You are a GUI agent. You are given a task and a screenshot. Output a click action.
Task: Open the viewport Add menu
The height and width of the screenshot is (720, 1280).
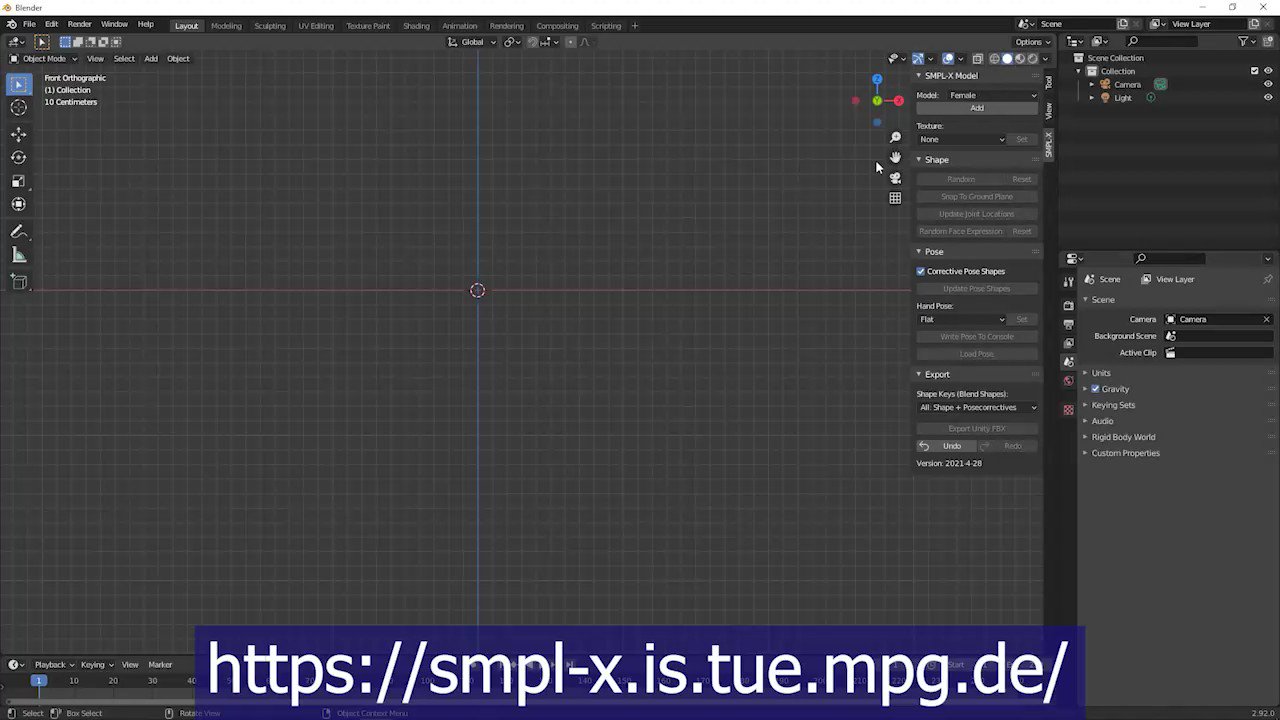151,58
